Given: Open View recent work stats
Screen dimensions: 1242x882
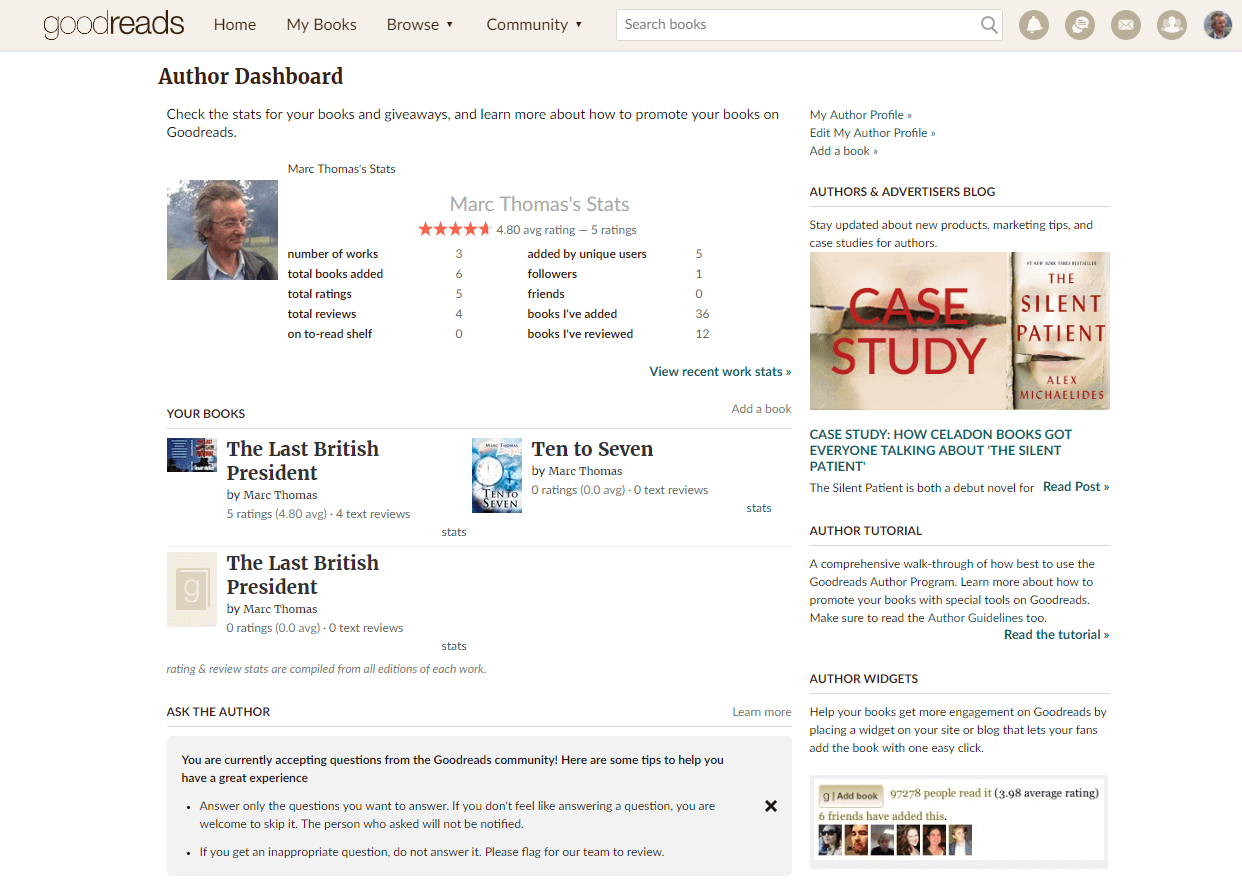Looking at the screenshot, I should click(x=720, y=371).
